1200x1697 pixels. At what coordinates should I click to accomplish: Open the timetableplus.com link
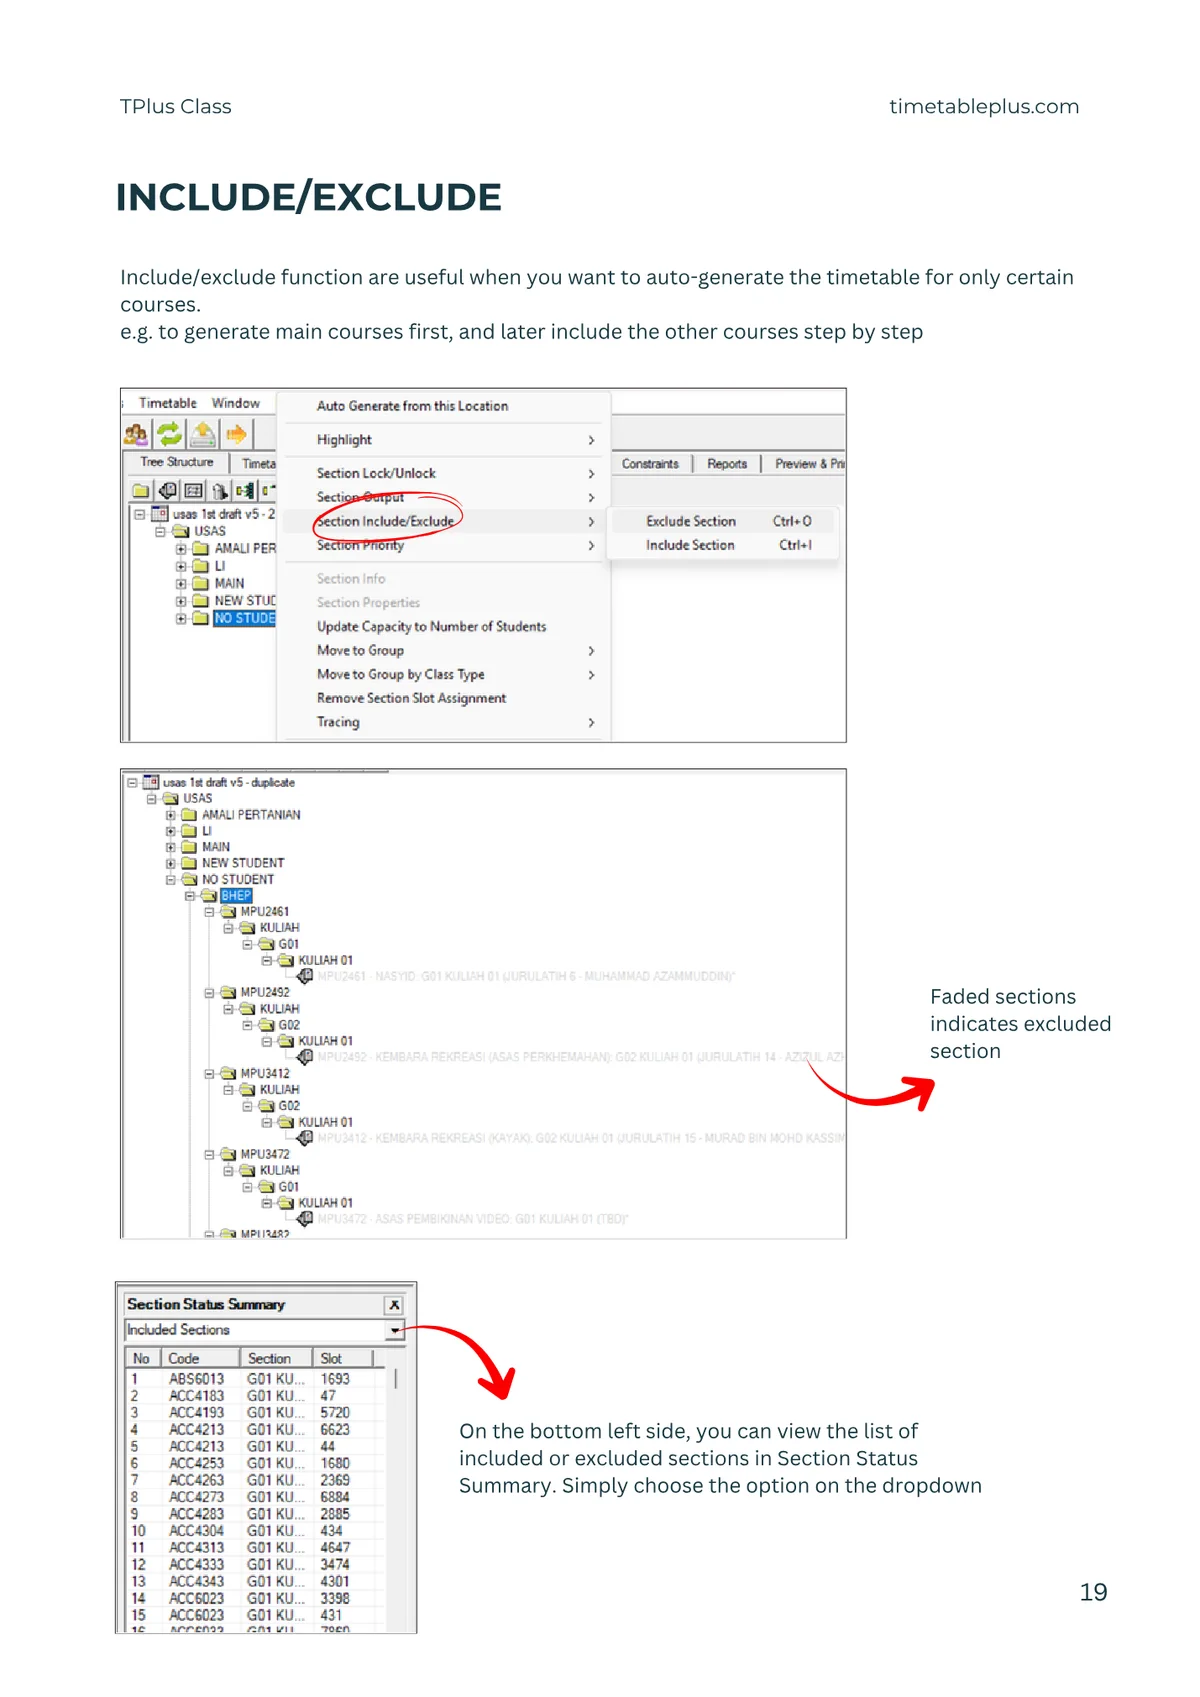pos(984,106)
